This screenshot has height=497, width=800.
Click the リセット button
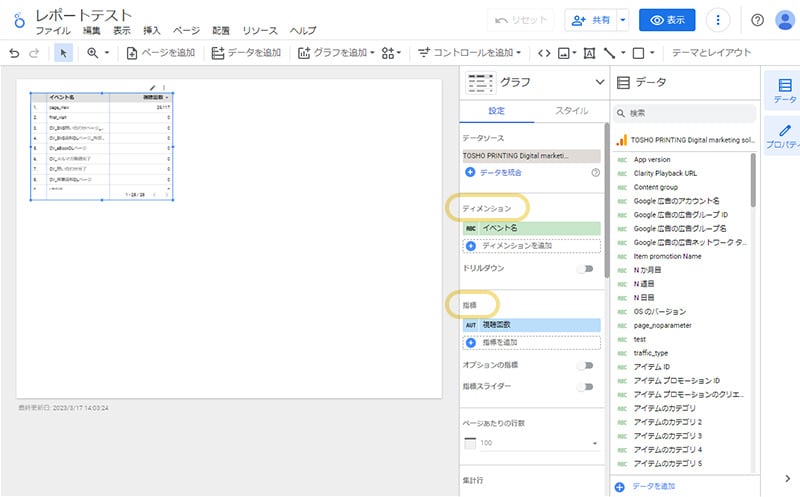pos(521,20)
